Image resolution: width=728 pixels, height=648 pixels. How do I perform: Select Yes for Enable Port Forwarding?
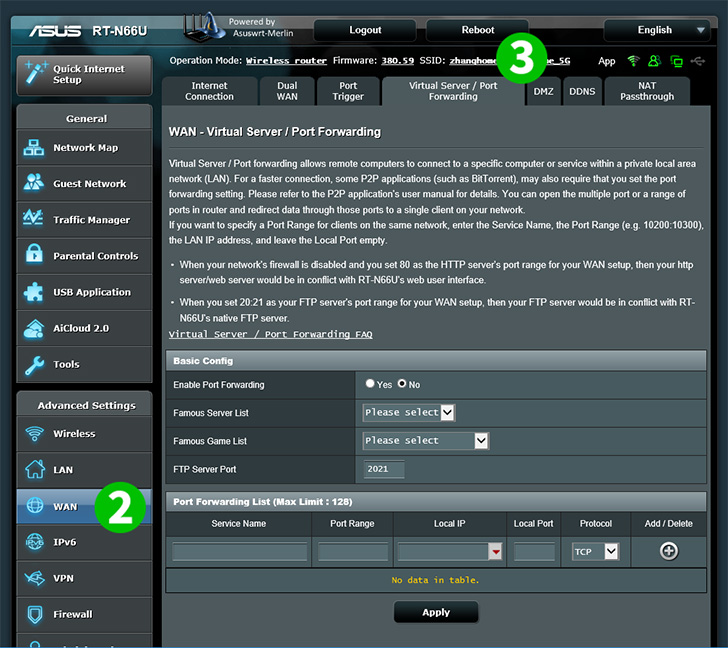click(x=370, y=383)
